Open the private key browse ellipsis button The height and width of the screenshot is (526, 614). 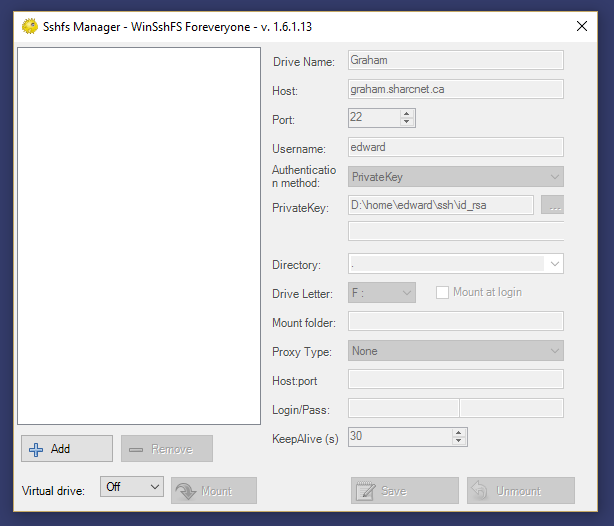pyautogui.click(x=552, y=205)
